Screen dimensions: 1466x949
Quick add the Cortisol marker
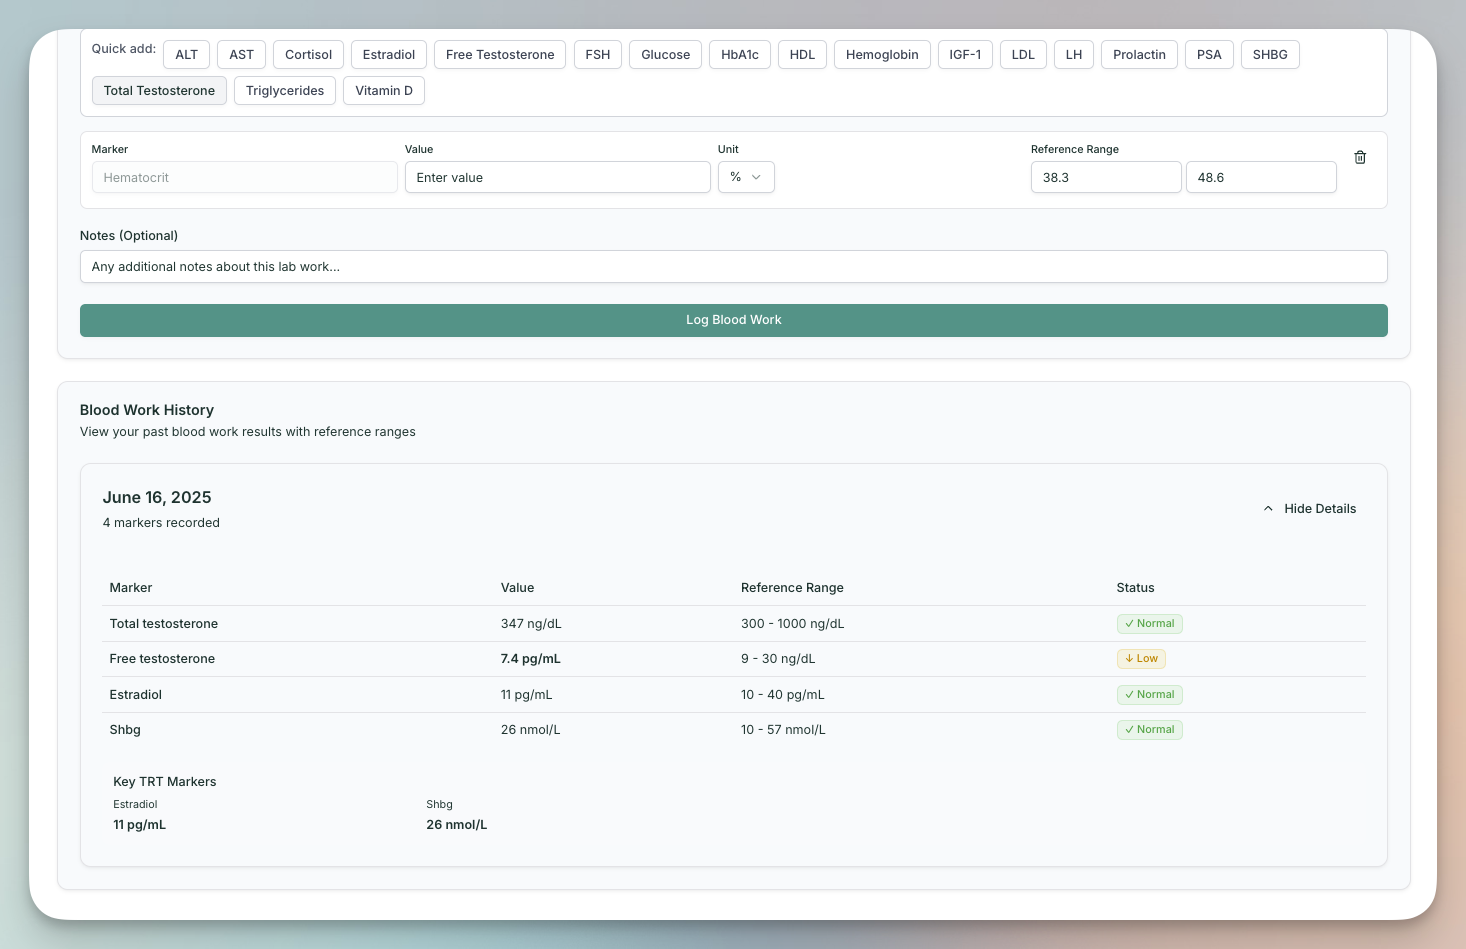click(308, 54)
